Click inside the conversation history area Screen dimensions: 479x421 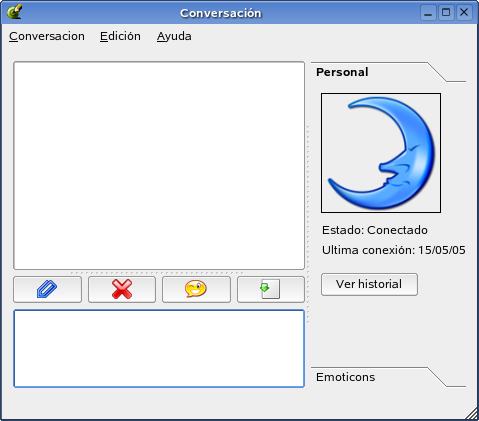click(159, 166)
